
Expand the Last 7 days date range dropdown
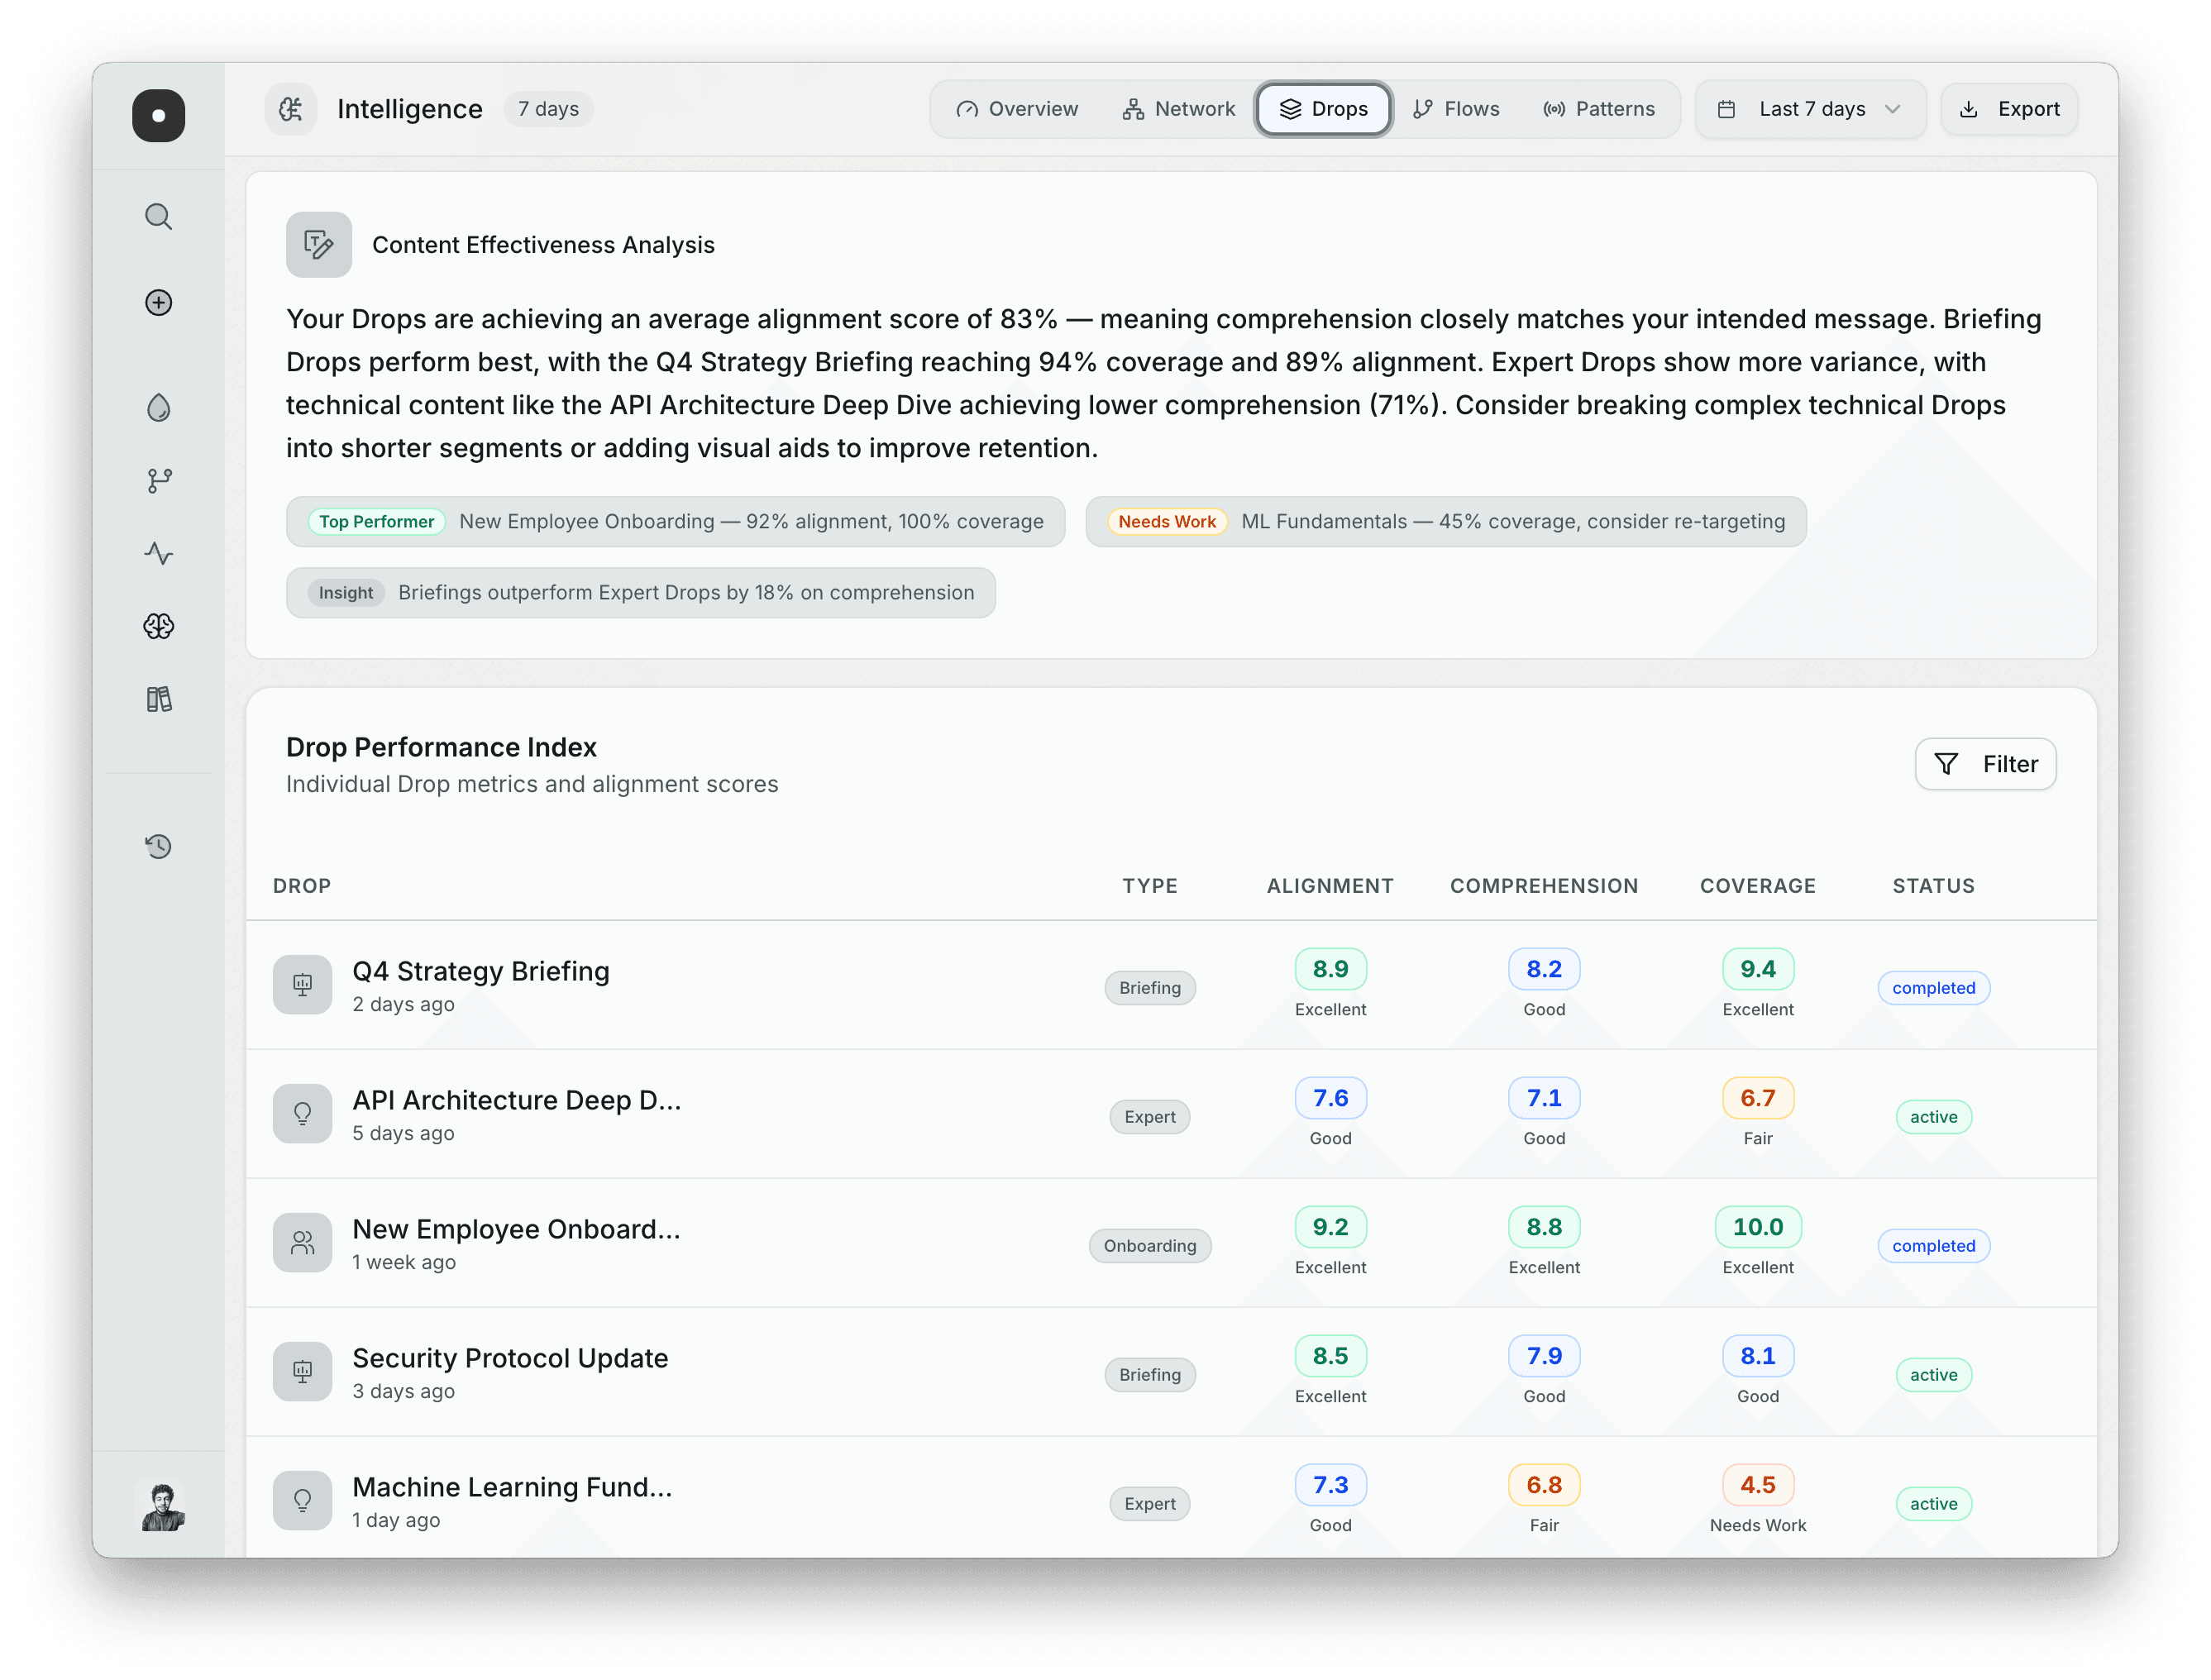(x=1810, y=109)
